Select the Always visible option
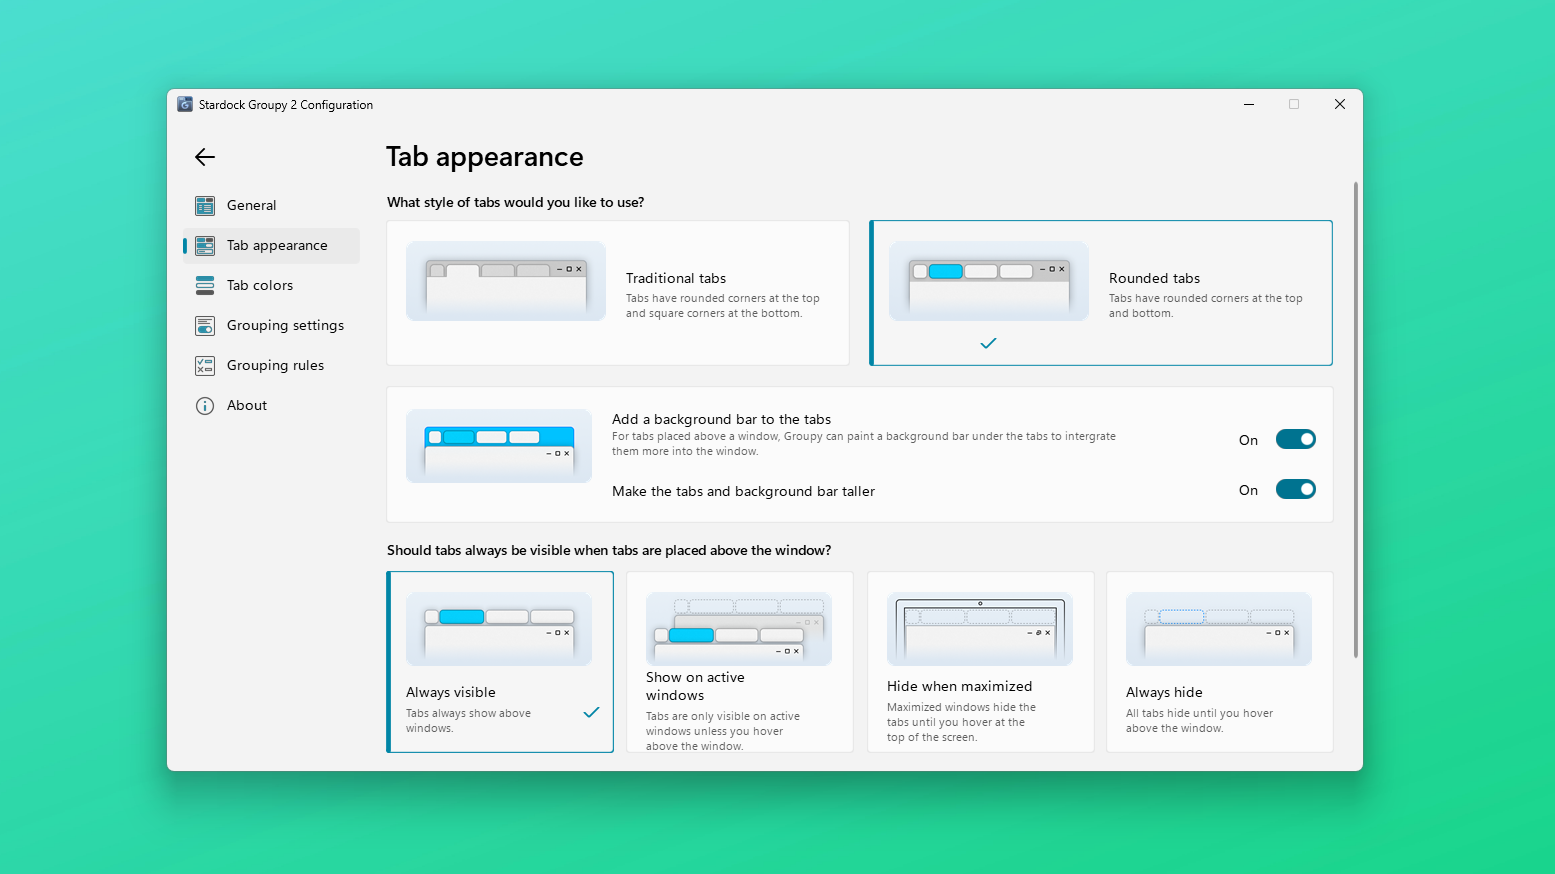The width and height of the screenshot is (1555, 874). 500,662
